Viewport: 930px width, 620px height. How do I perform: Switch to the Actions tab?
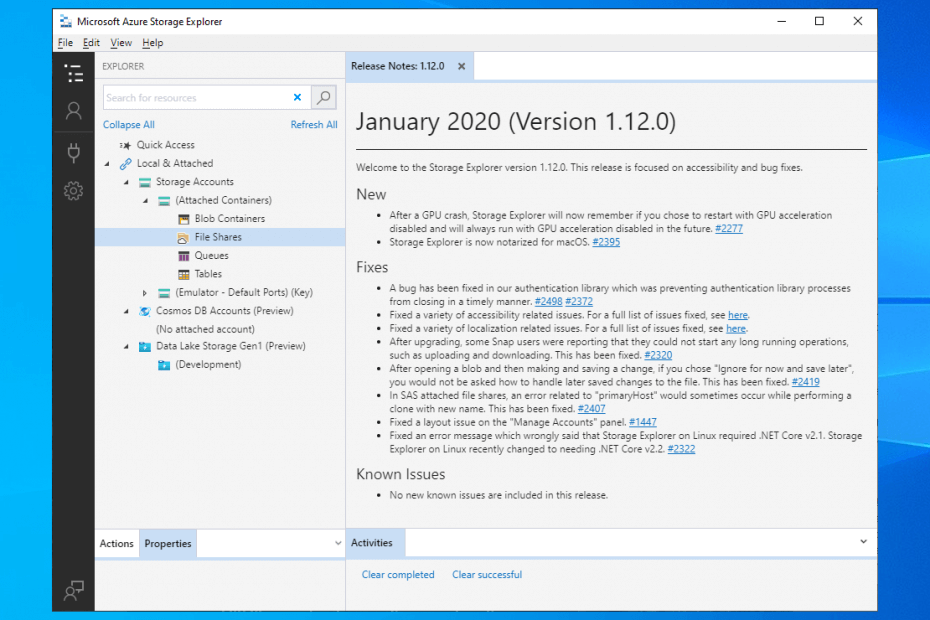pyautogui.click(x=116, y=542)
